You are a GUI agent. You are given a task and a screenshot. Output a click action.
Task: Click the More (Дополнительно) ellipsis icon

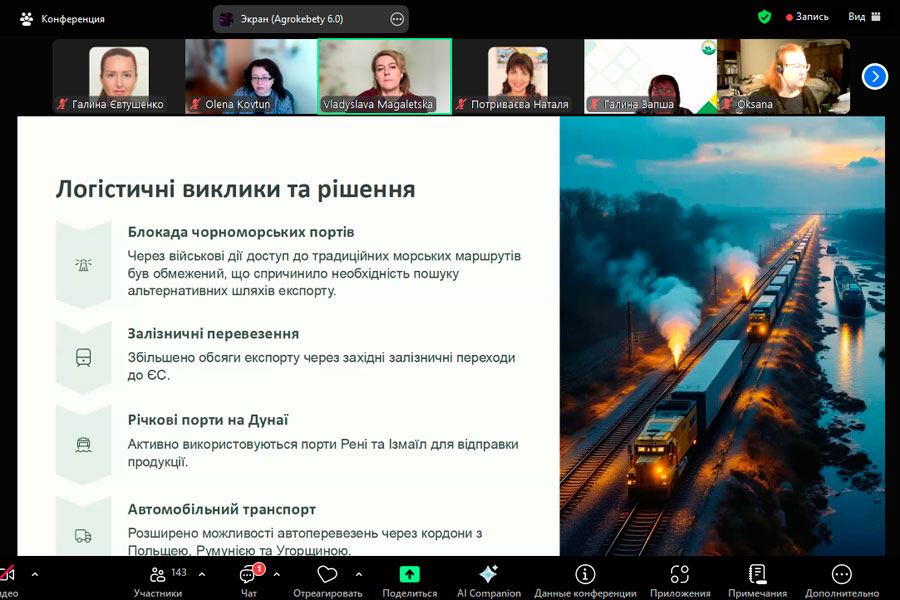coord(842,575)
